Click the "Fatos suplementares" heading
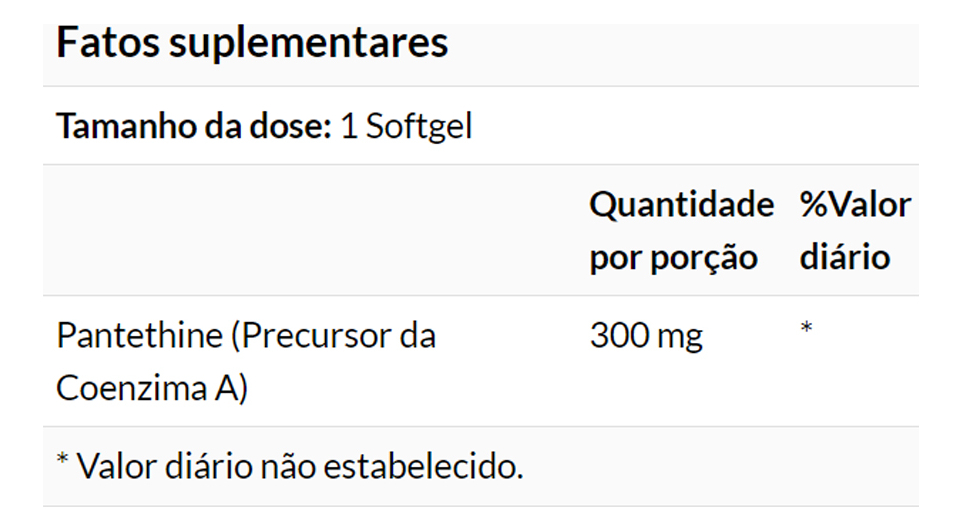The image size is (962, 531). pos(252,44)
